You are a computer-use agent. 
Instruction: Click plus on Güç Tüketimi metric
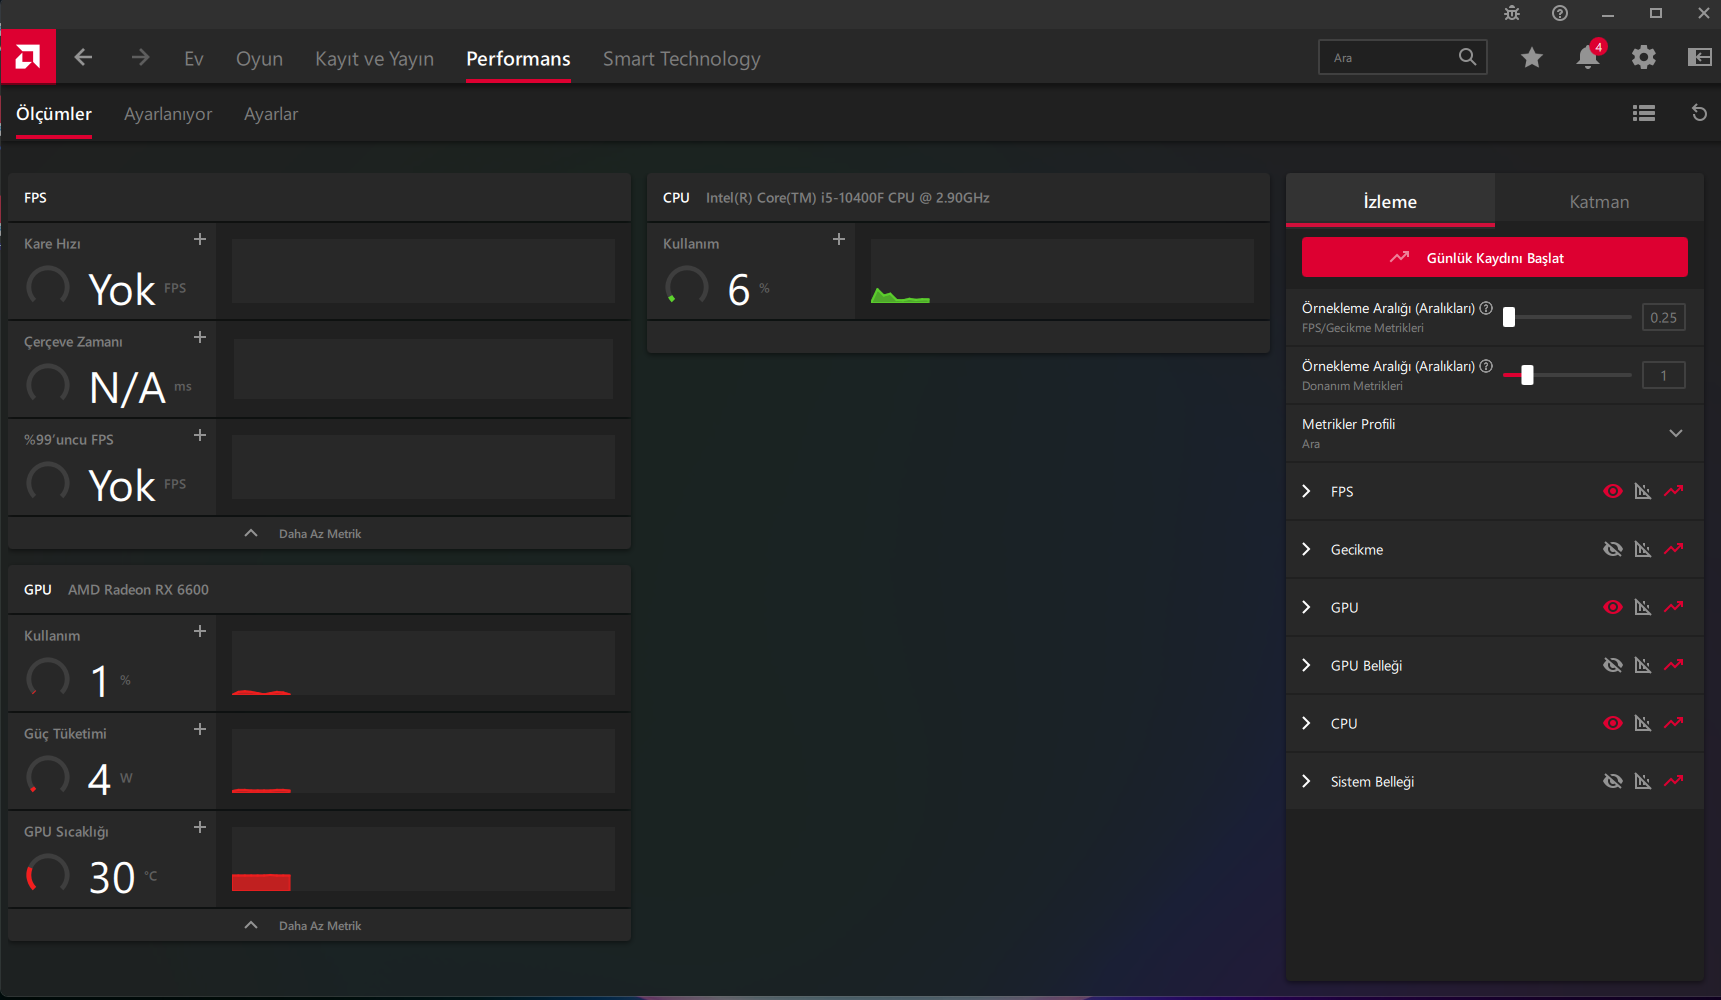coord(200,729)
